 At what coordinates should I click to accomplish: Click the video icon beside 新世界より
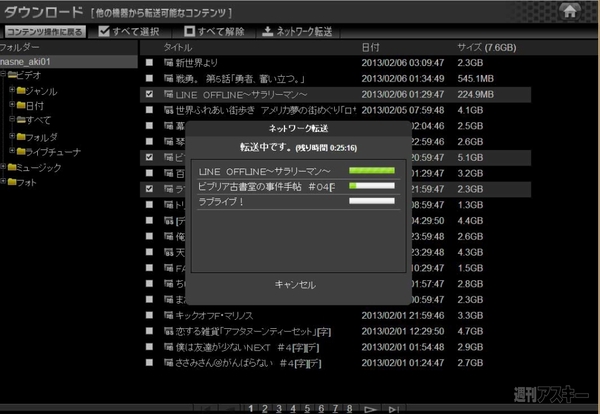click(168, 62)
